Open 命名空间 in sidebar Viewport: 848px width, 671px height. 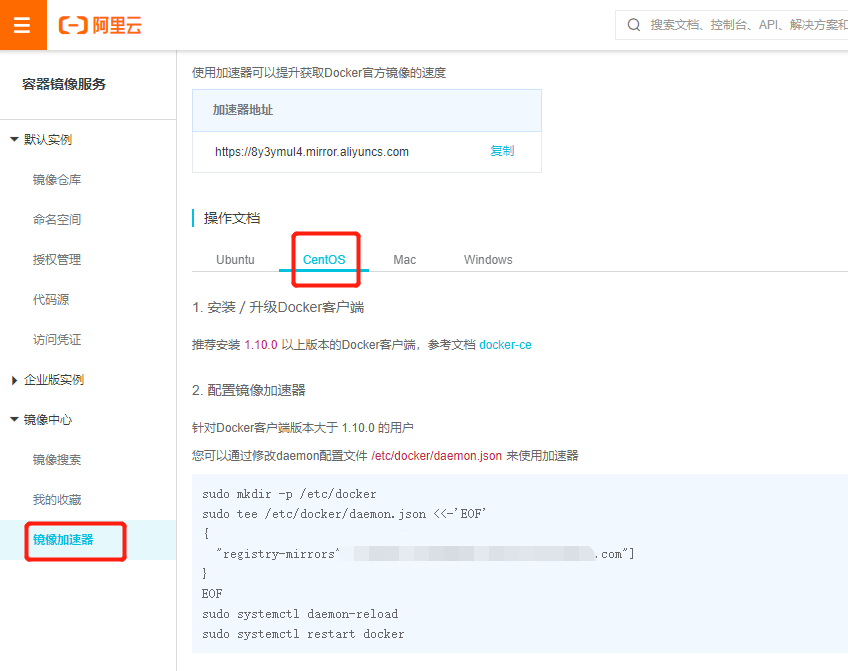click(x=57, y=220)
